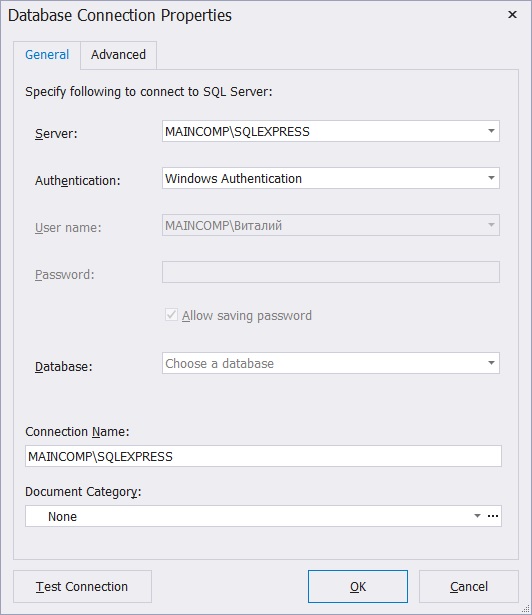Expand the Authentication dropdown arrow

point(491,178)
